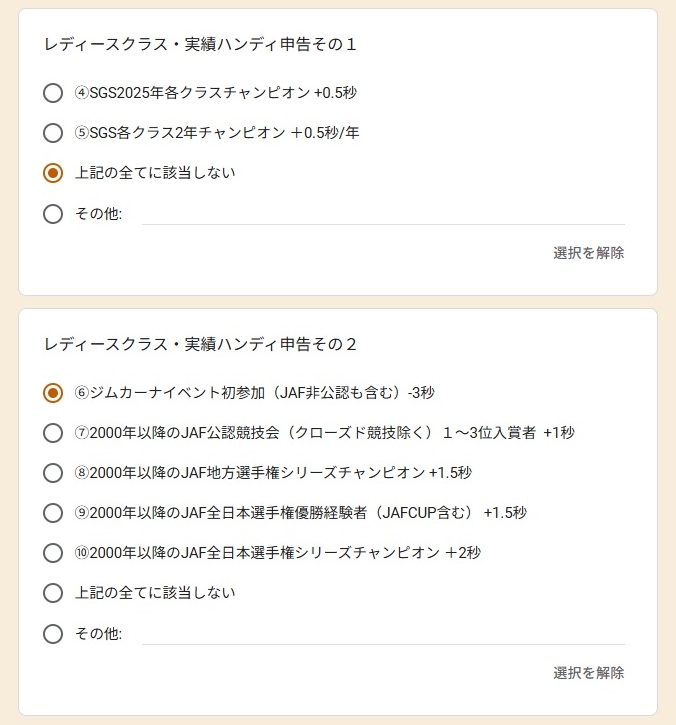Screen dimensions: 676x725
Task: Select ⑨JAF全日本選手権優勝経験者 +1.5秒 option
Action: (x=53, y=513)
